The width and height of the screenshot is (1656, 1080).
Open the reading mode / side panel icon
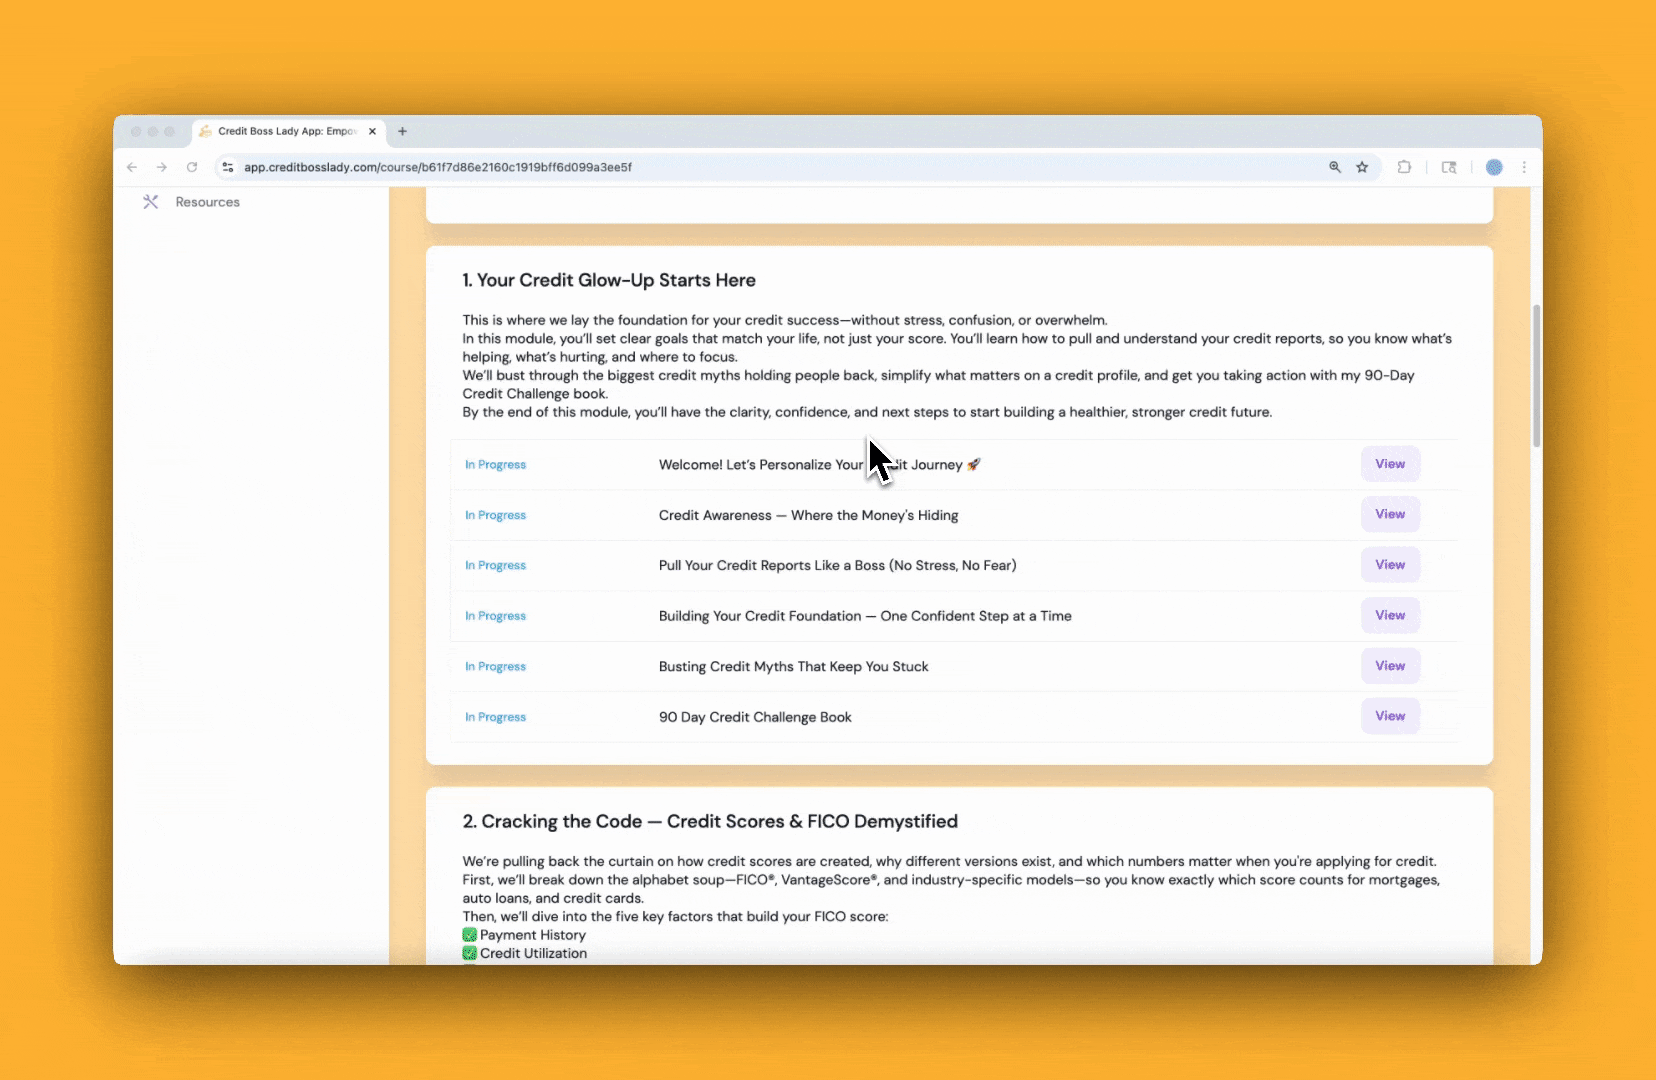(x=1448, y=167)
